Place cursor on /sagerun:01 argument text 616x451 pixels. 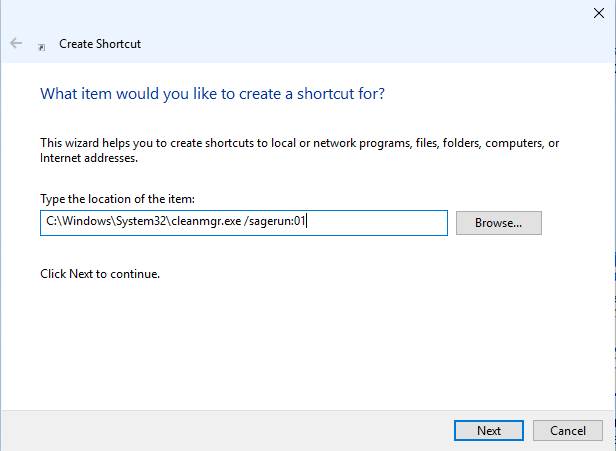coord(274,221)
